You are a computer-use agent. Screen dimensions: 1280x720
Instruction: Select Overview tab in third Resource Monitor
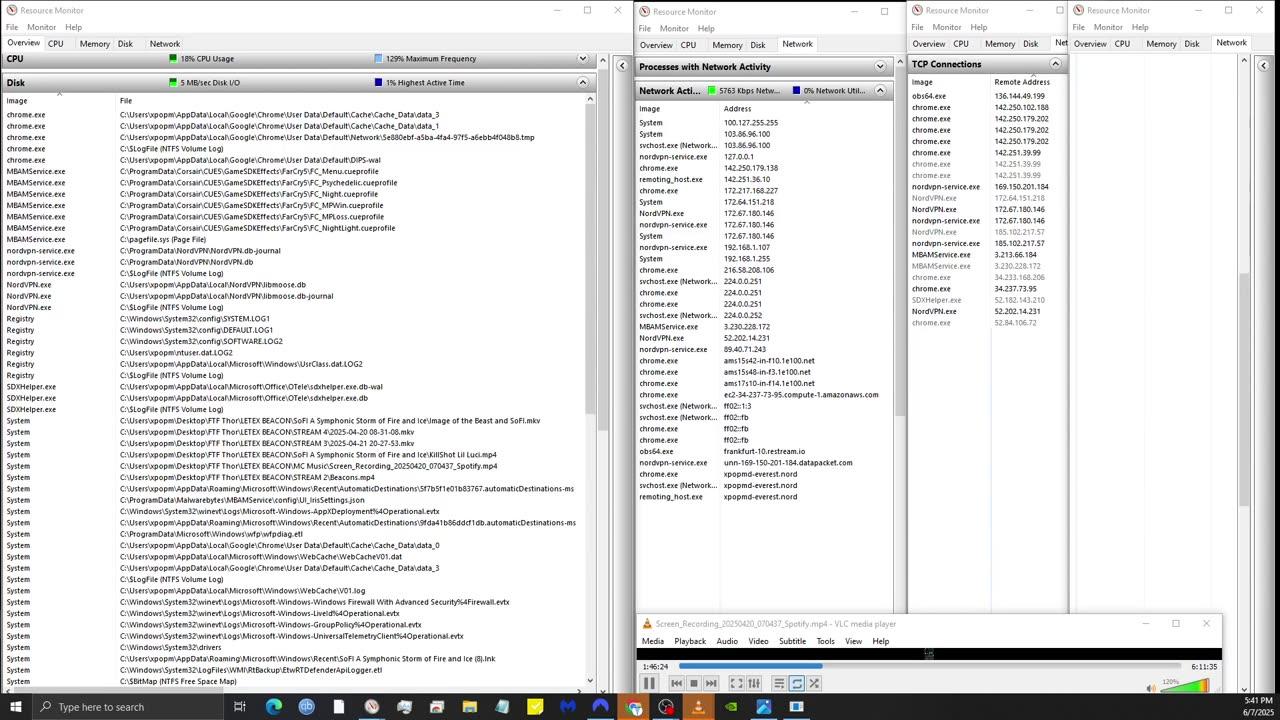pos(928,44)
